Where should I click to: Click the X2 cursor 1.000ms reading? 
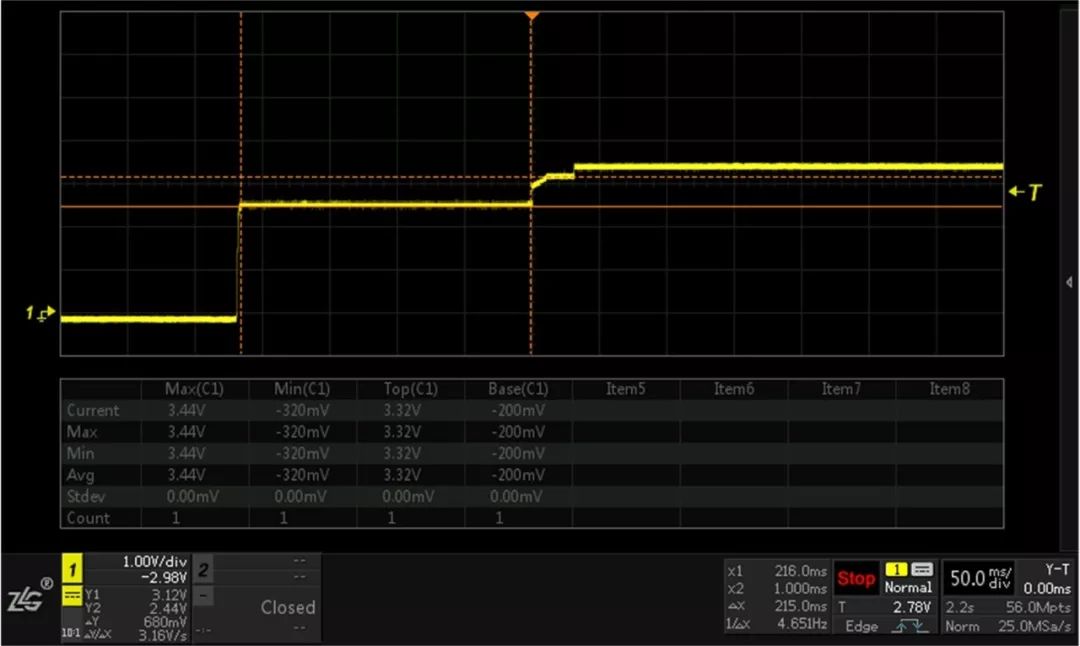pyautogui.click(x=800, y=589)
